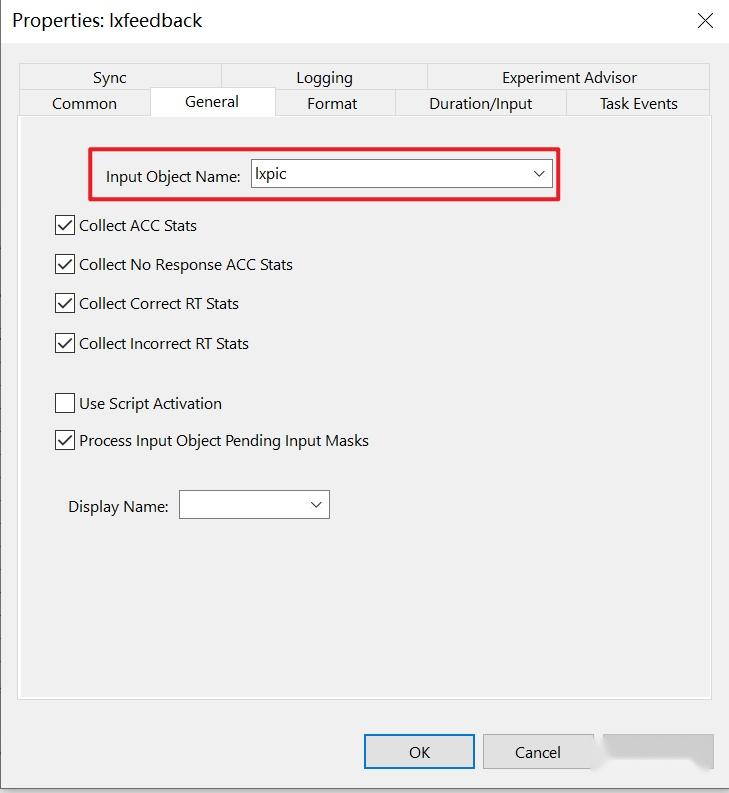Image resolution: width=729 pixels, height=793 pixels.
Task: Toggle Collect No Response ACC Stats checkbox
Action: pos(65,264)
